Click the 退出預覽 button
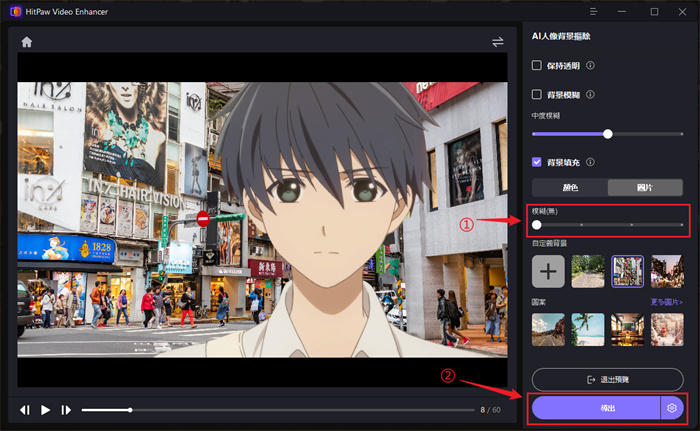 click(x=608, y=379)
